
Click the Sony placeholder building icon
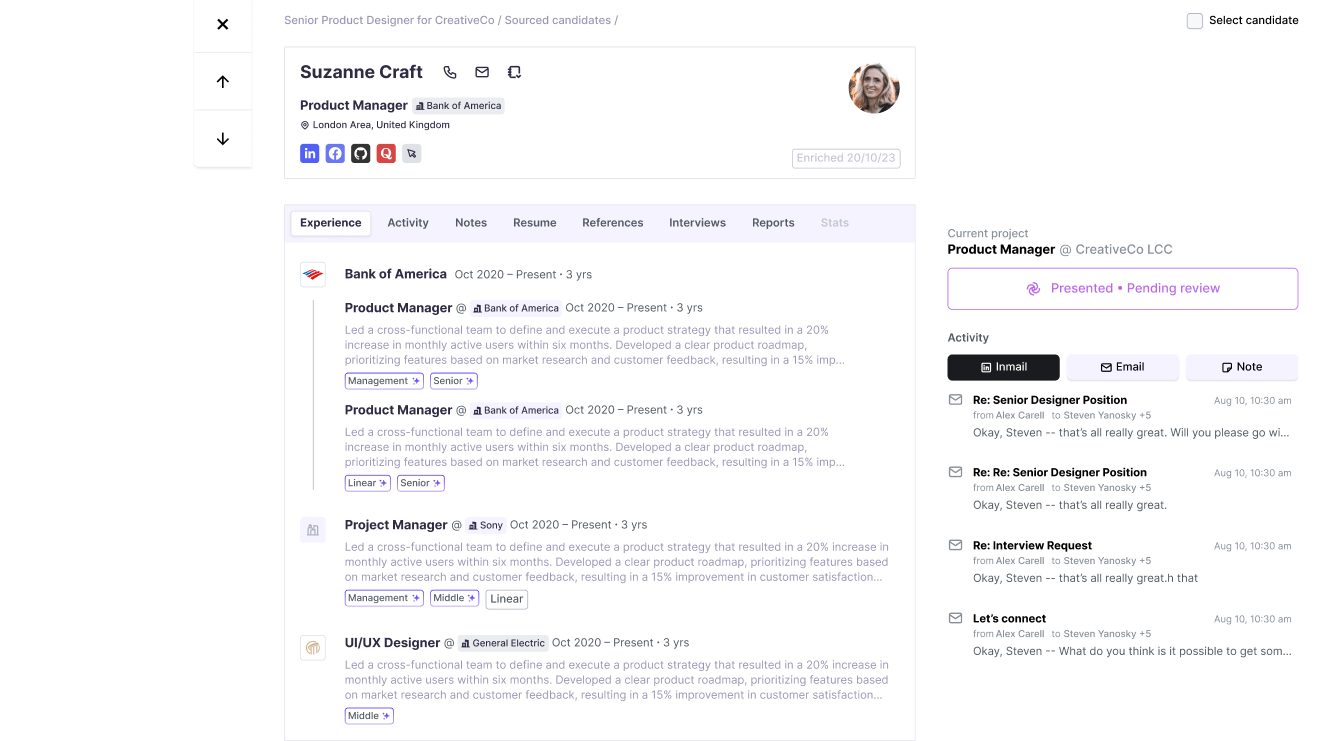point(313,530)
